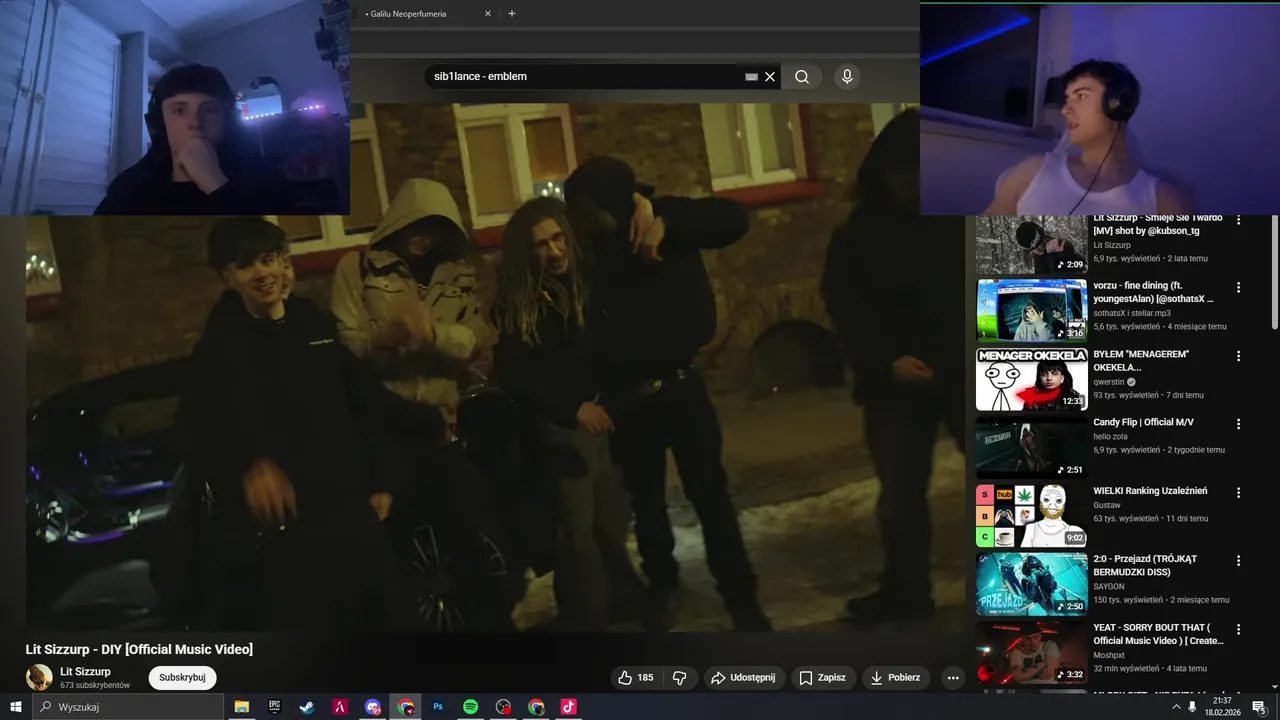Image resolution: width=1280 pixels, height=720 pixels.
Task: Click the 'Gustaw' channel name
Action: (x=1107, y=505)
